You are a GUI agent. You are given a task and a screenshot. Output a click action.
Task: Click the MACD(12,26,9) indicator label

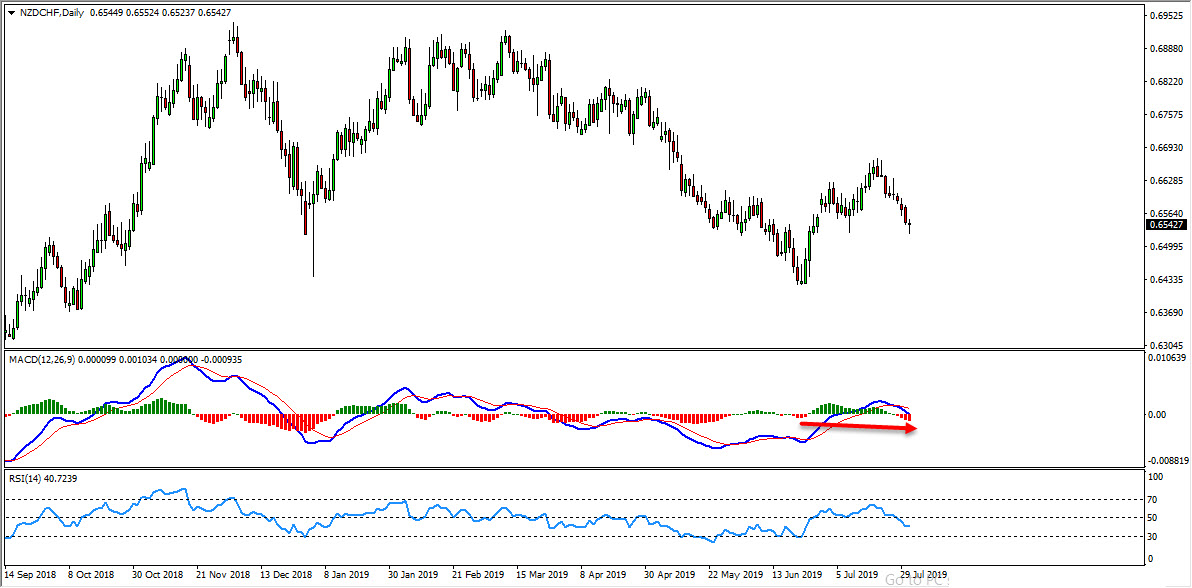(x=42, y=359)
